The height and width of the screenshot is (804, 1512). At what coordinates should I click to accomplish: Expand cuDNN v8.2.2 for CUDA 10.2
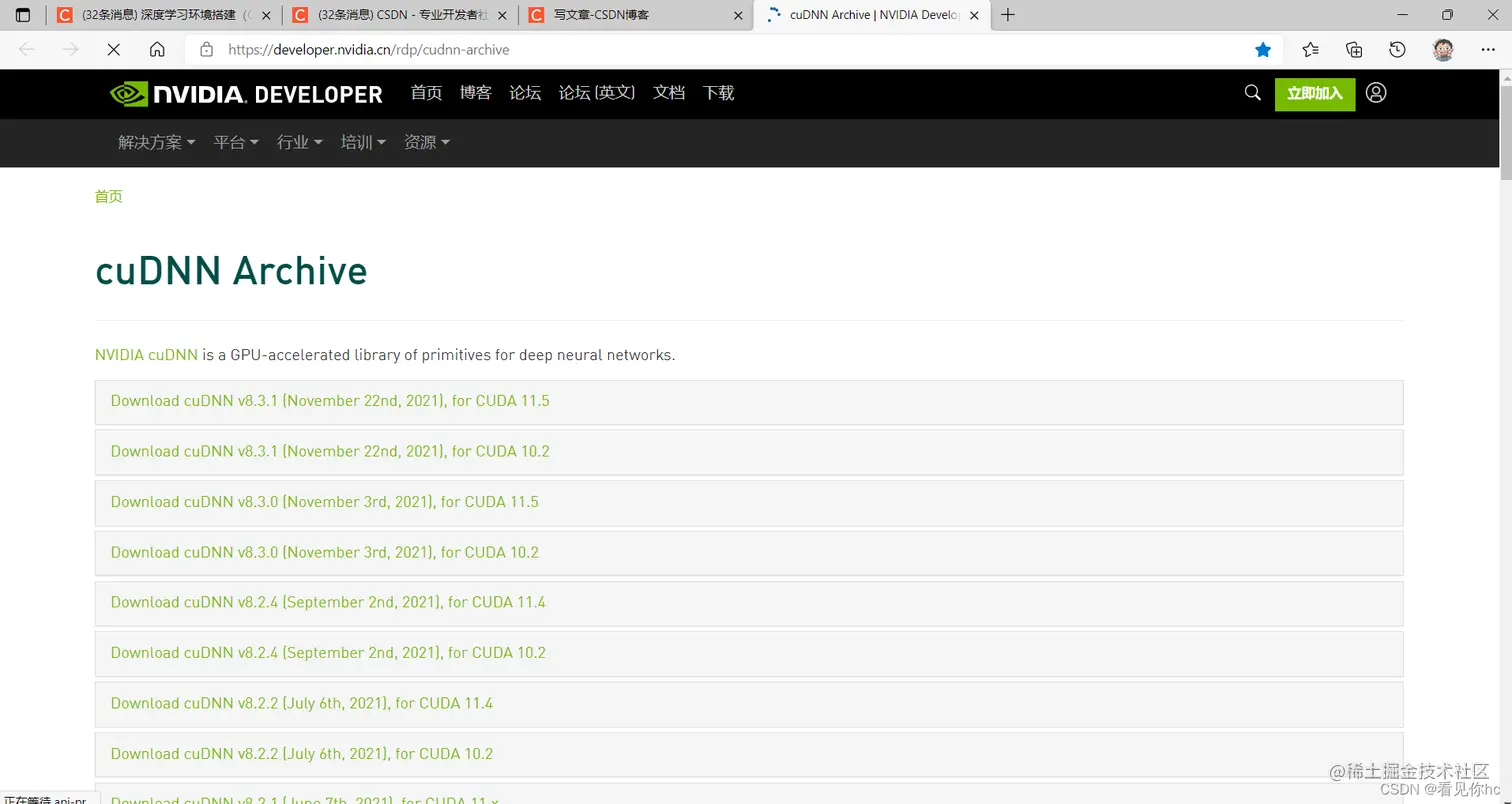749,755
